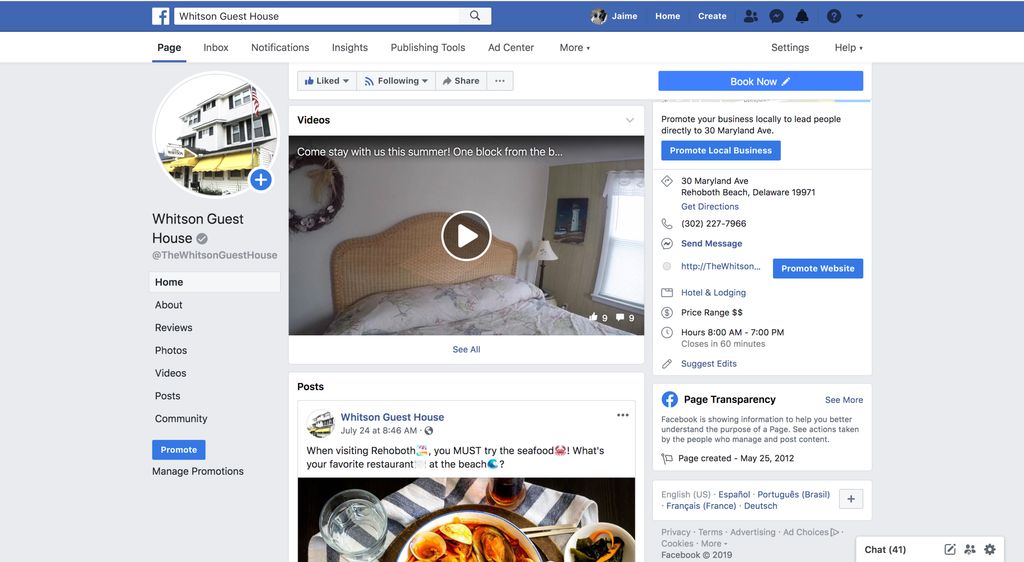This screenshot has height=562, width=1024.
Task: Click the sidebar Promote button
Action: [x=178, y=450]
